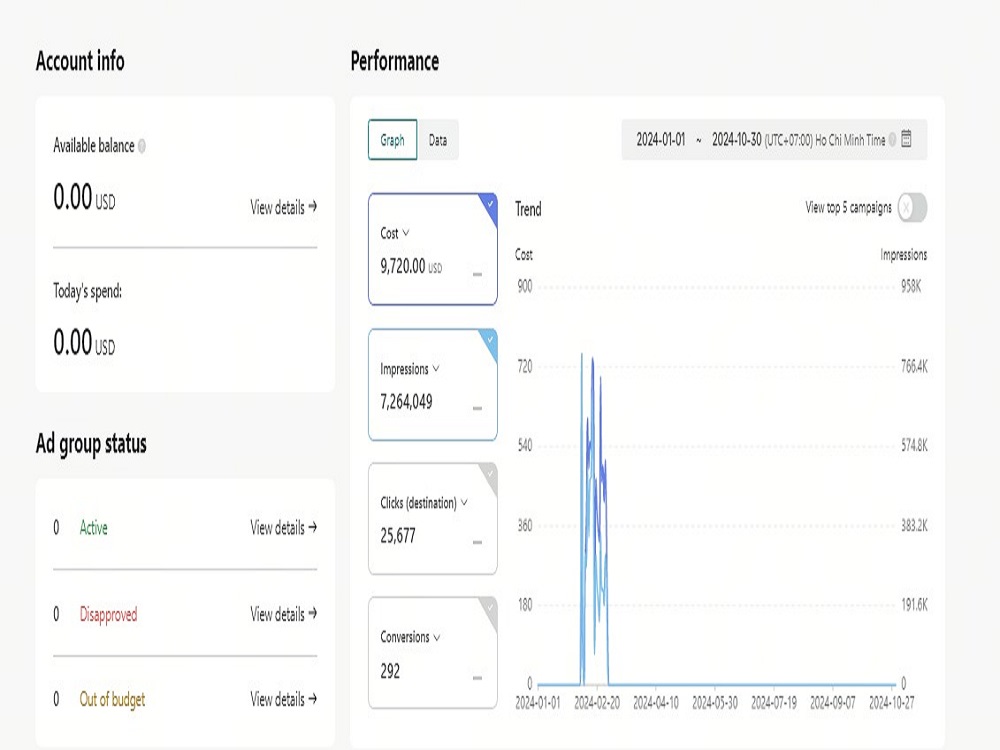Image resolution: width=1000 pixels, height=750 pixels.
Task: Click the Today's spend label
Action: (87, 291)
